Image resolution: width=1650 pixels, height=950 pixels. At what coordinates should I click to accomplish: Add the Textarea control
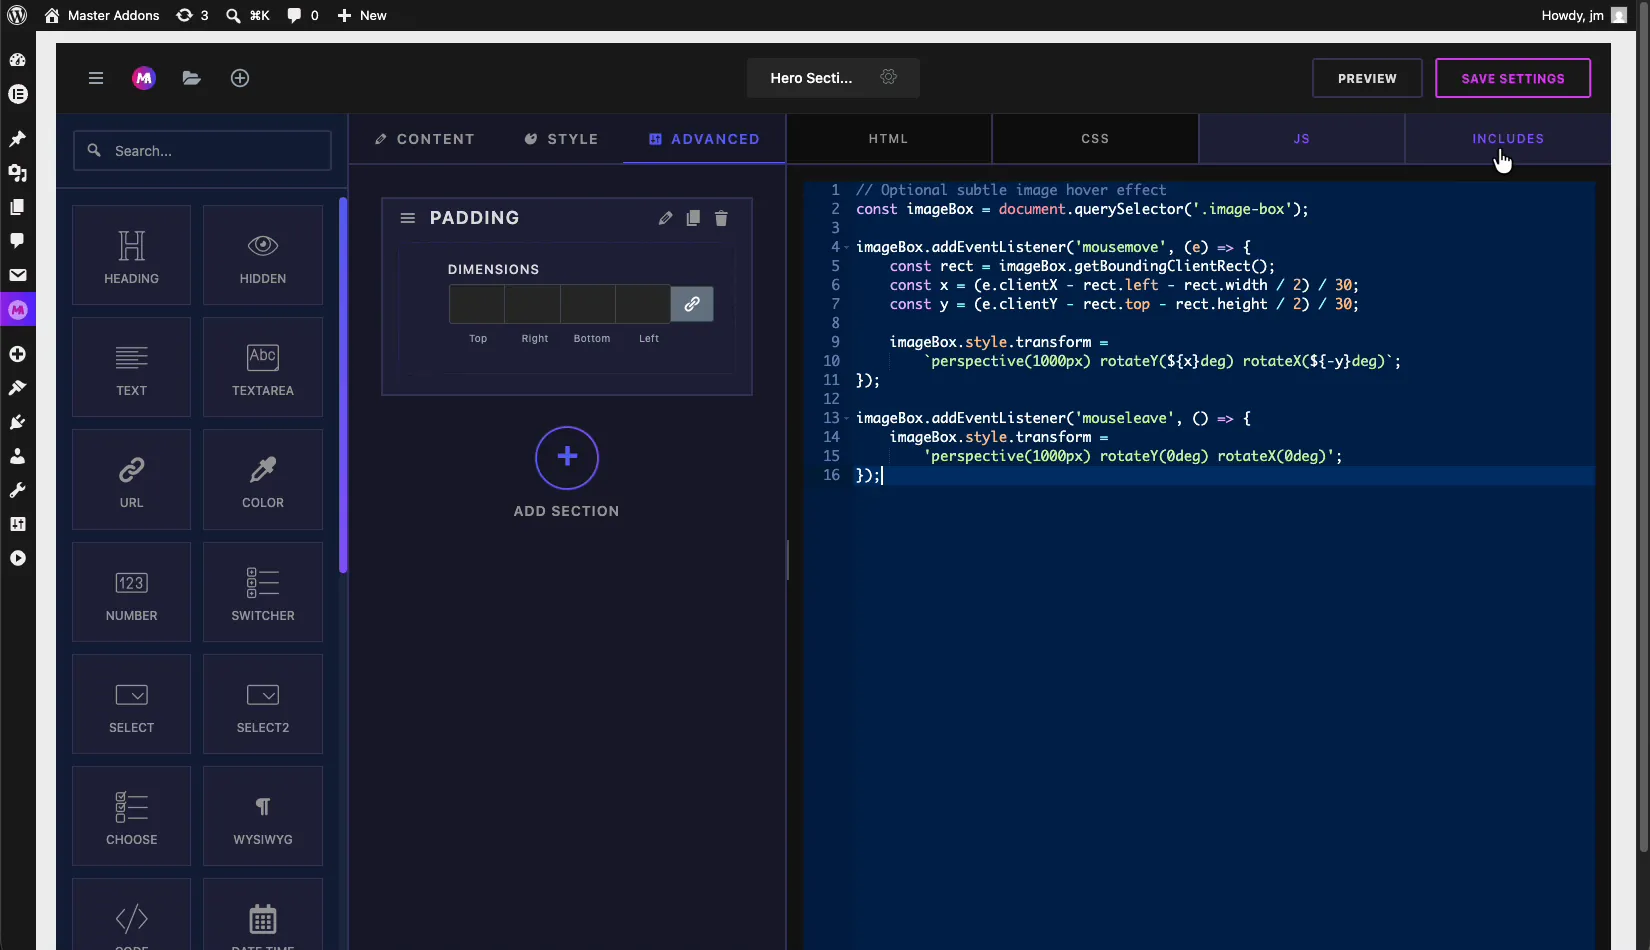coord(263,367)
